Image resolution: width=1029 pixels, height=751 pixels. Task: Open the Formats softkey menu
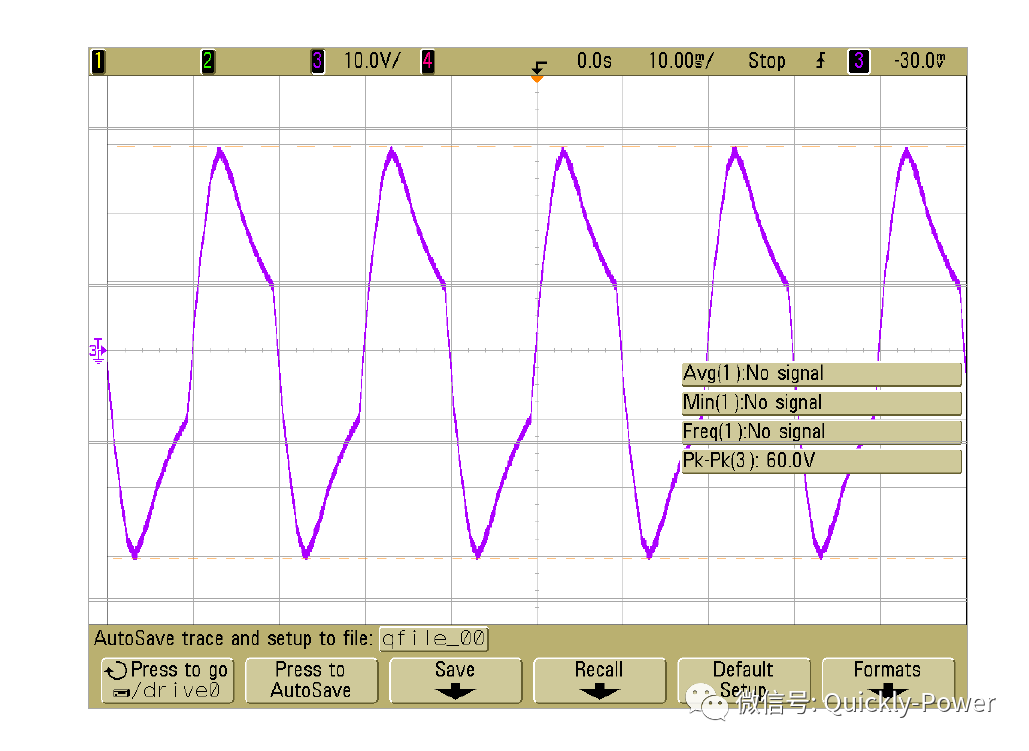tap(888, 681)
